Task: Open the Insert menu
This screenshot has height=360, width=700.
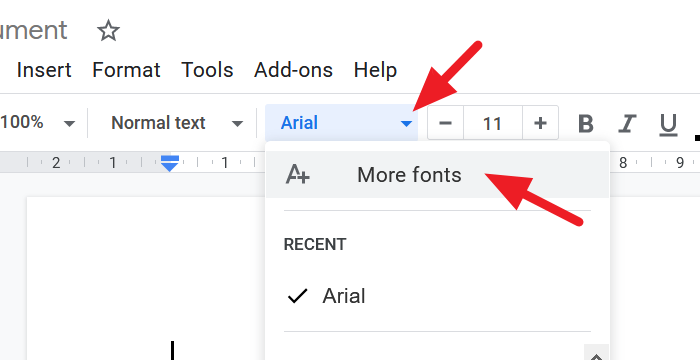Action: click(x=44, y=70)
